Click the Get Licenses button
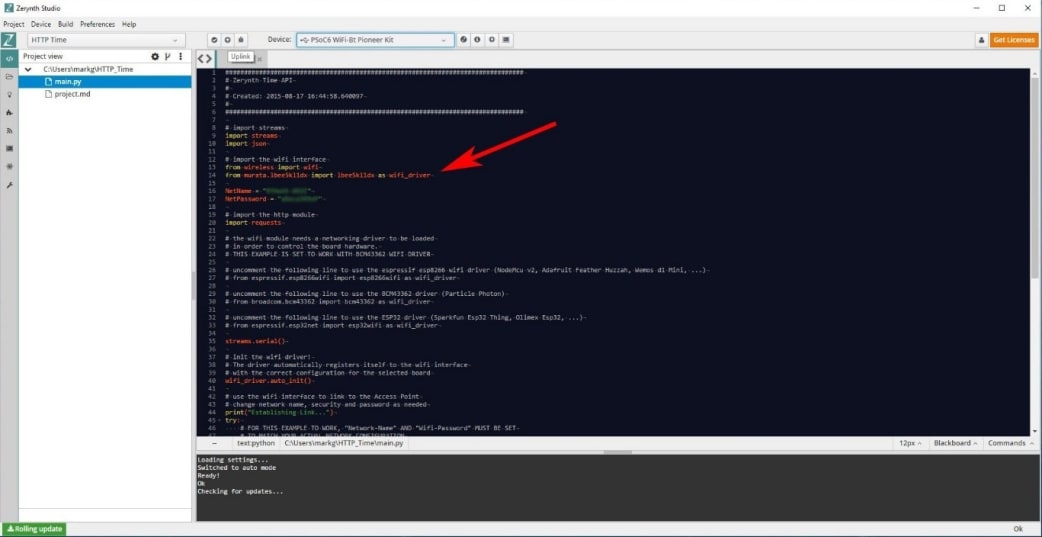The image size is (1042, 537). 1013,41
